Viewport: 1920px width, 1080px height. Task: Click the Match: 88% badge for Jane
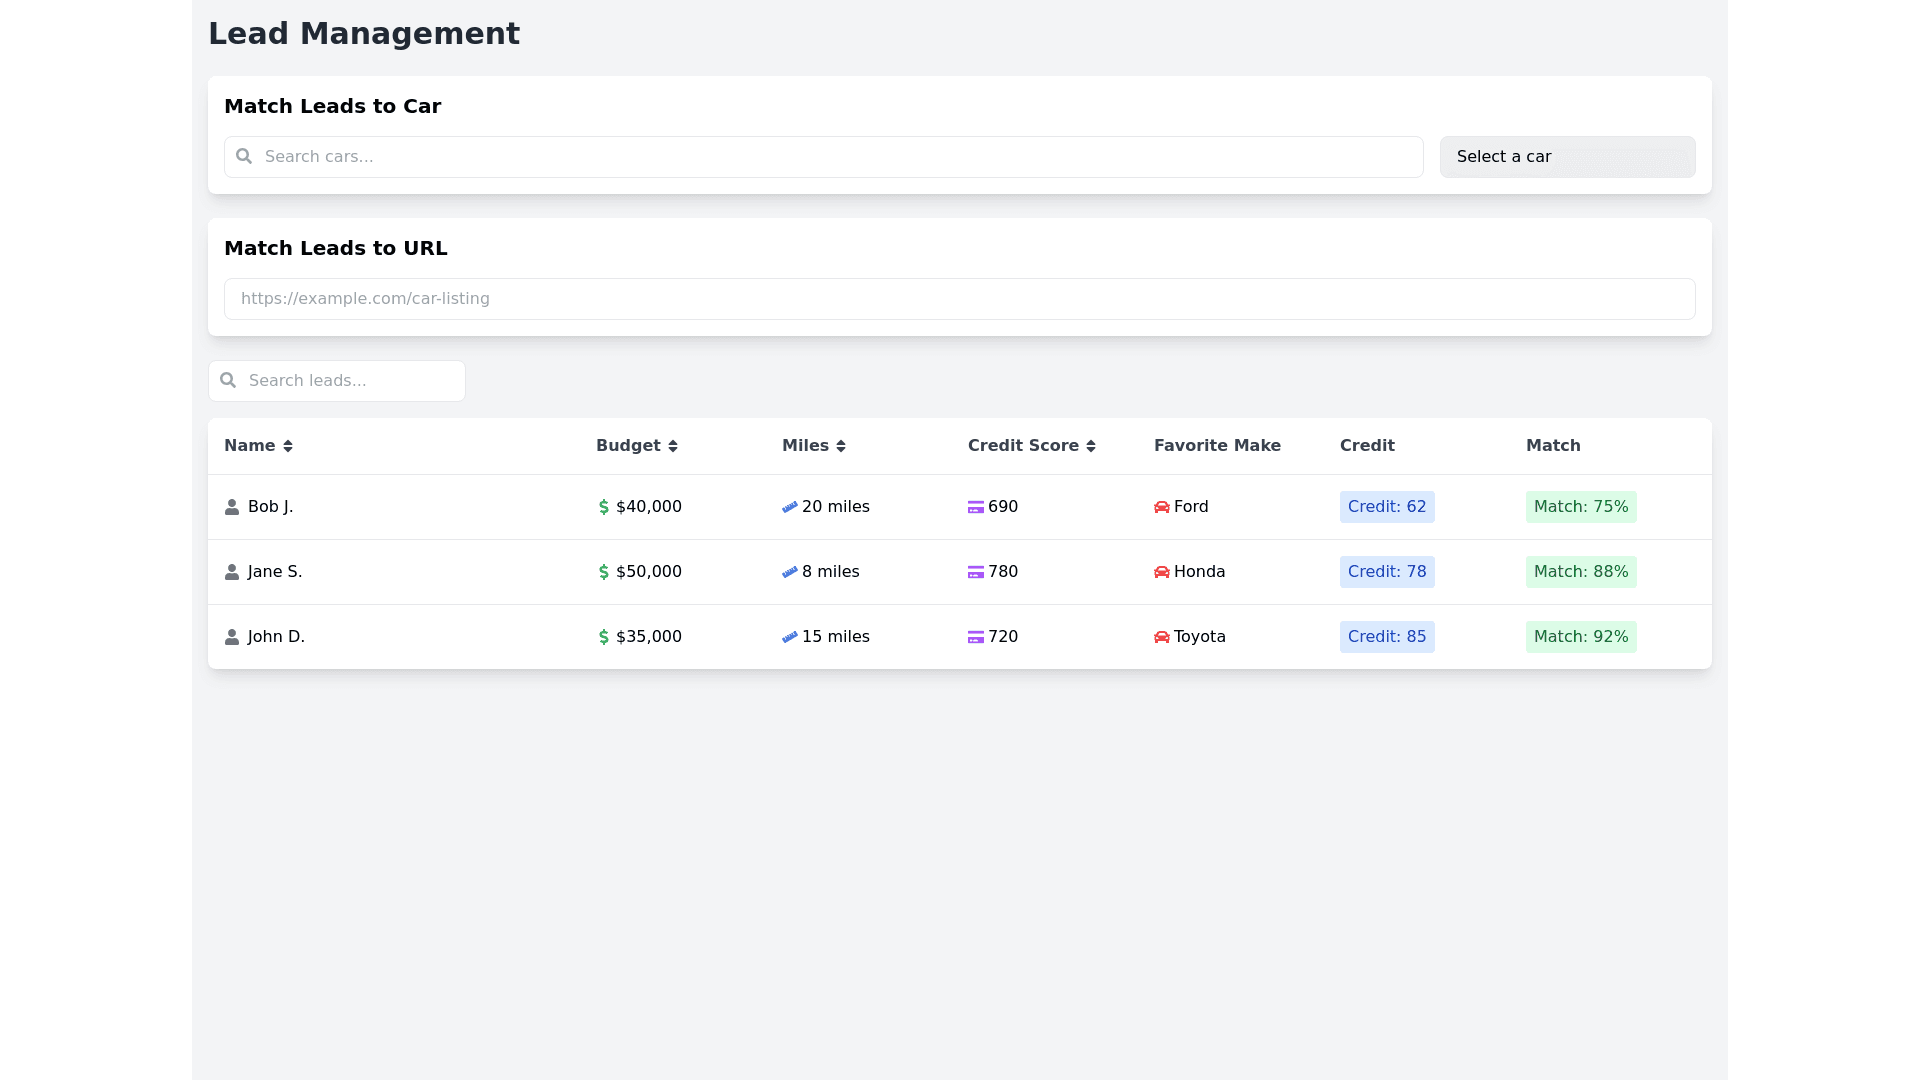[1581, 572]
